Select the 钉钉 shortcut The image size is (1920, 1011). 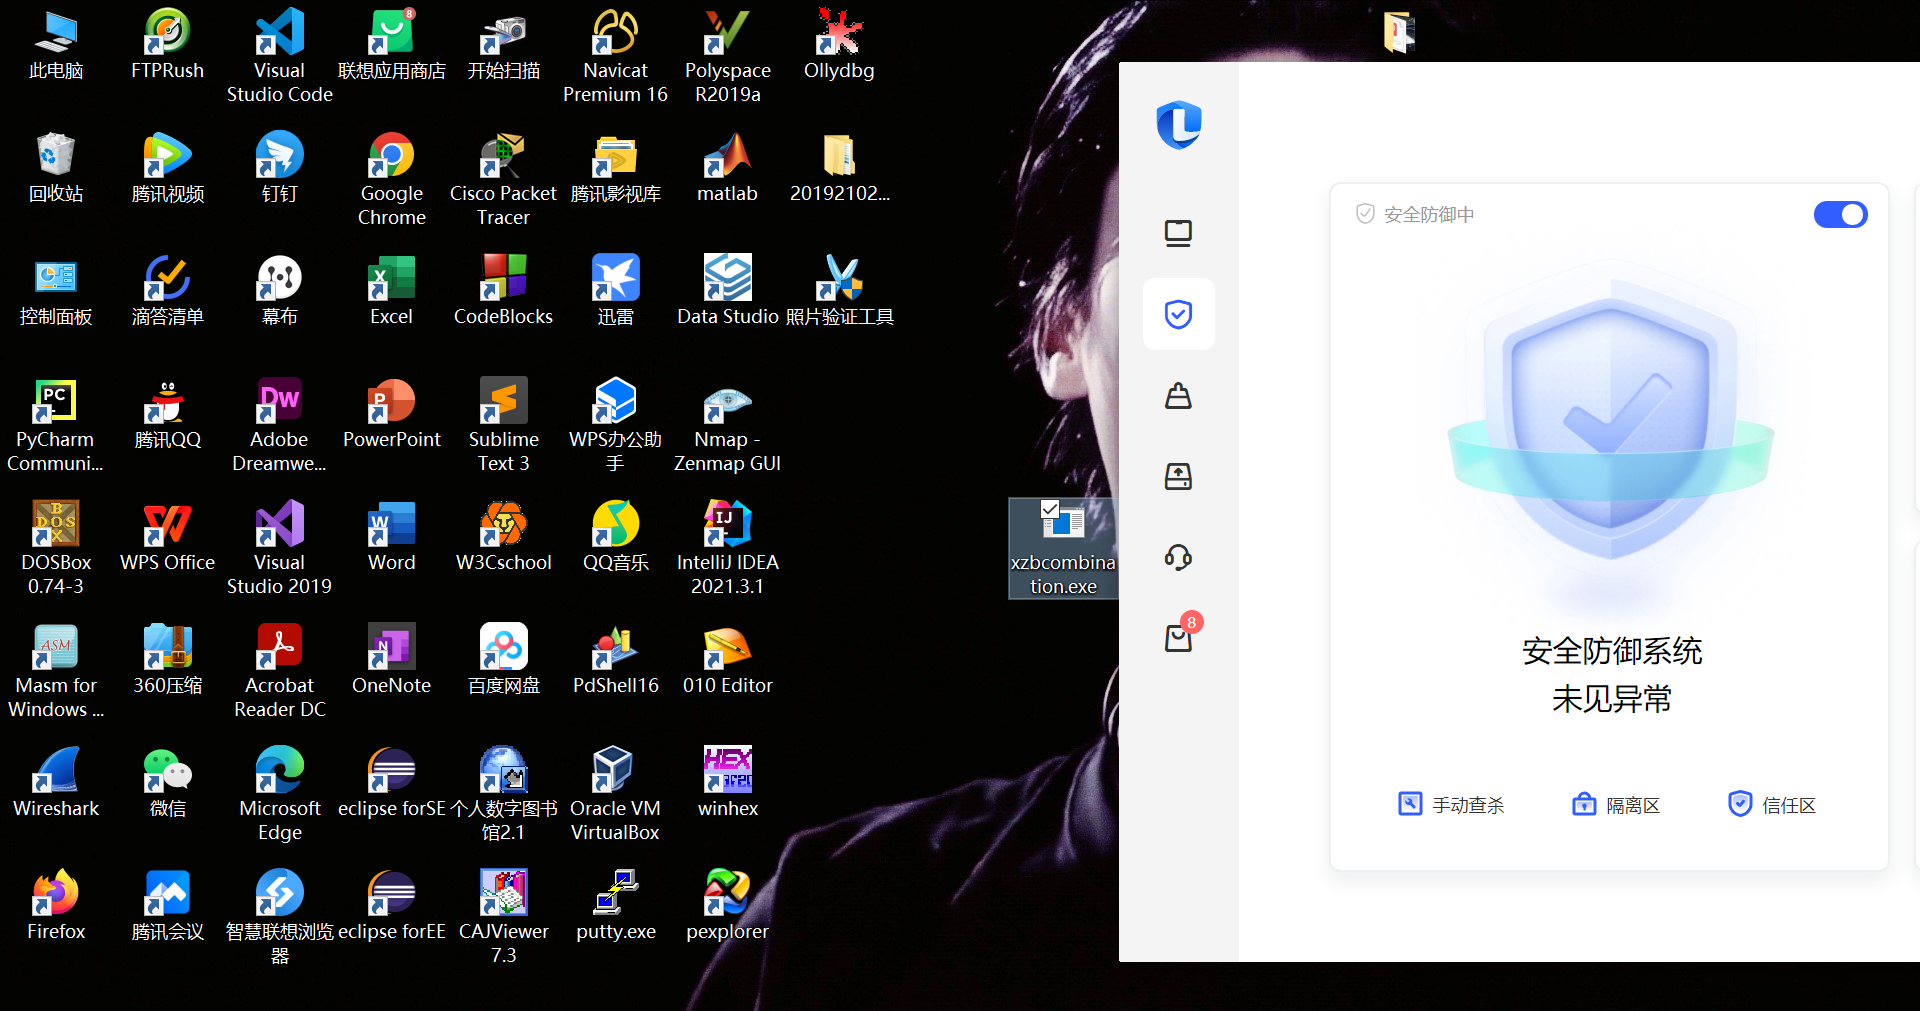(279, 169)
